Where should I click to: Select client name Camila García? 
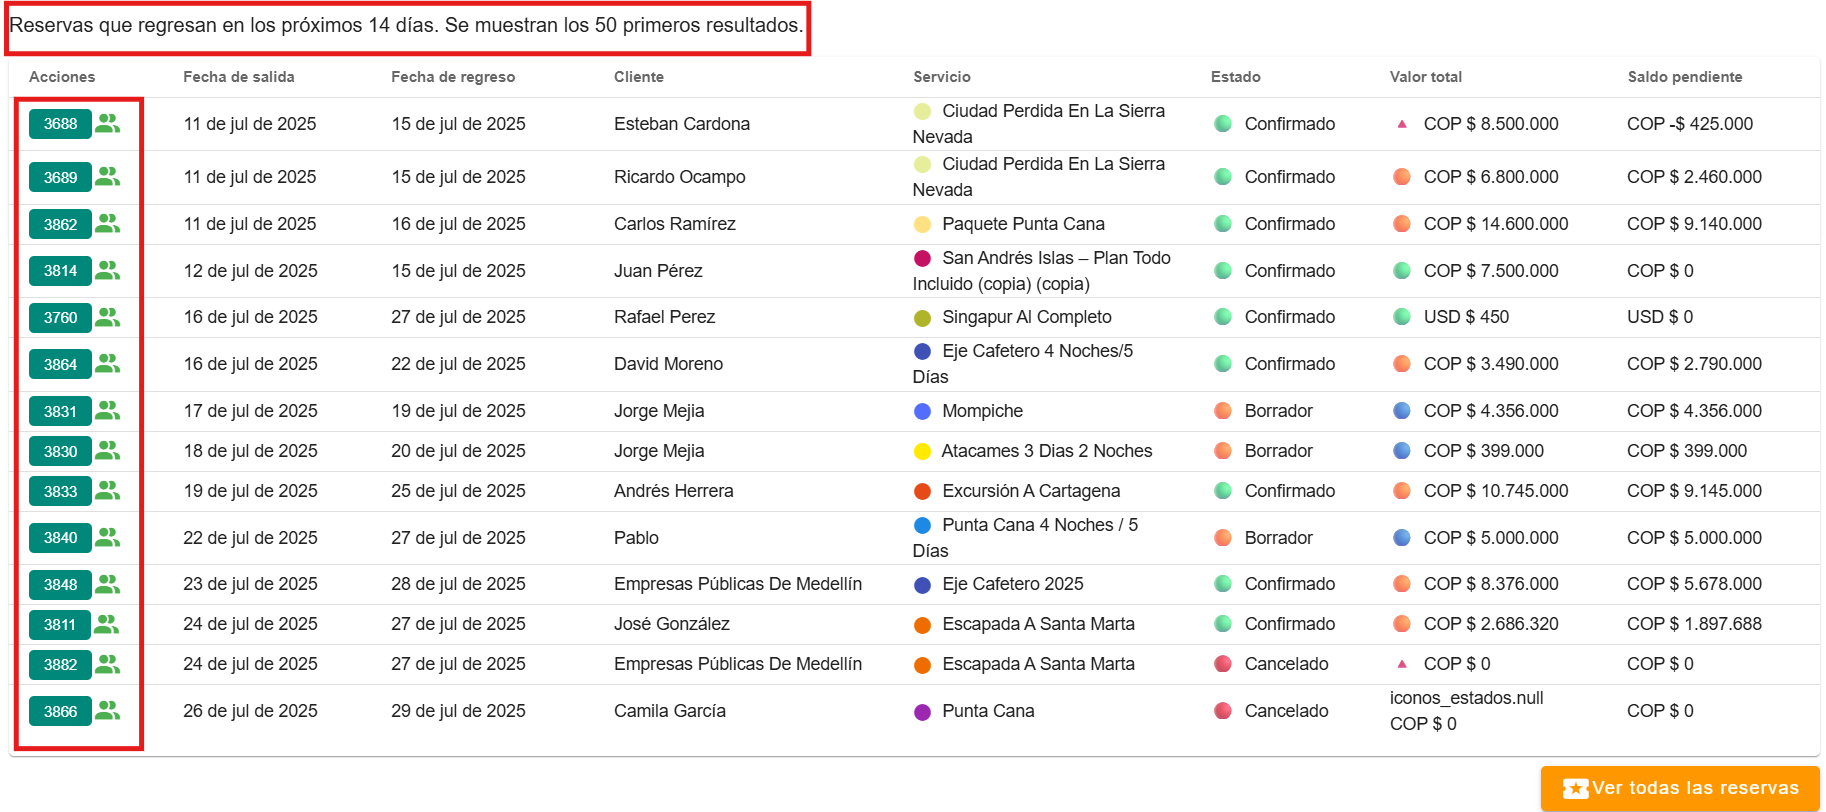click(669, 711)
